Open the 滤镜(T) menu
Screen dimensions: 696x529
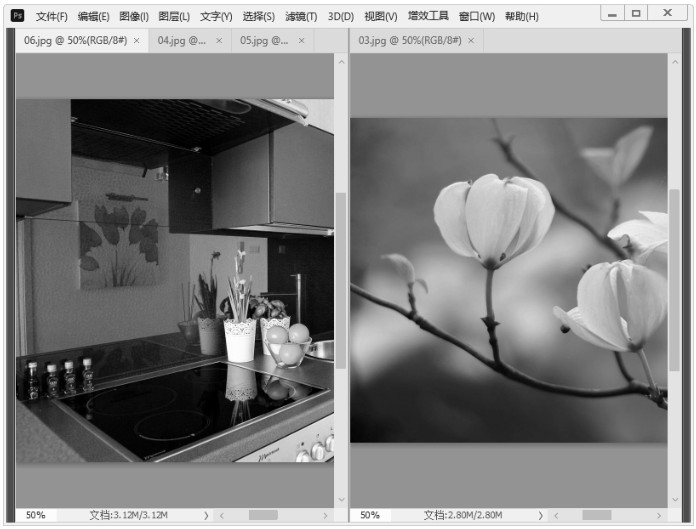tap(301, 17)
